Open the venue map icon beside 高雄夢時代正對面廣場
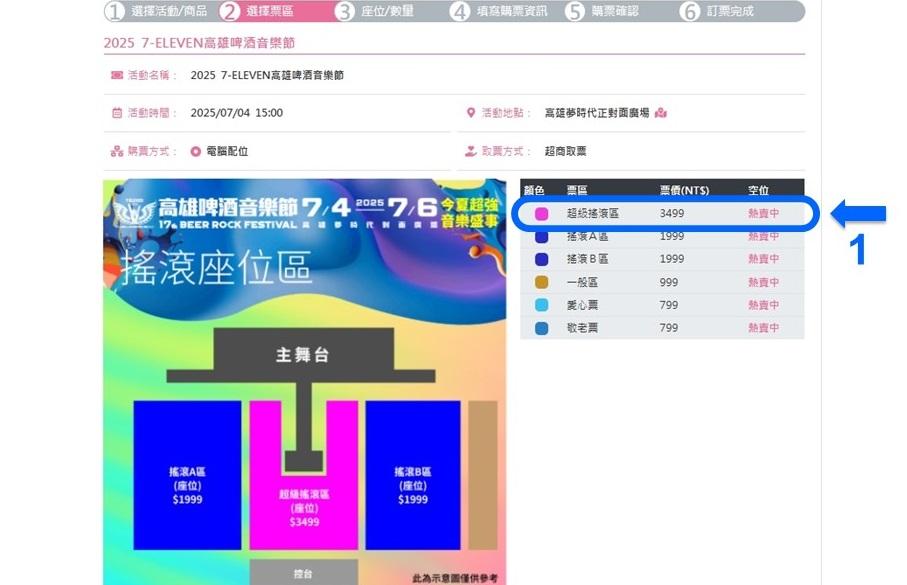Image resolution: width=907 pixels, height=585 pixels. click(x=661, y=113)
